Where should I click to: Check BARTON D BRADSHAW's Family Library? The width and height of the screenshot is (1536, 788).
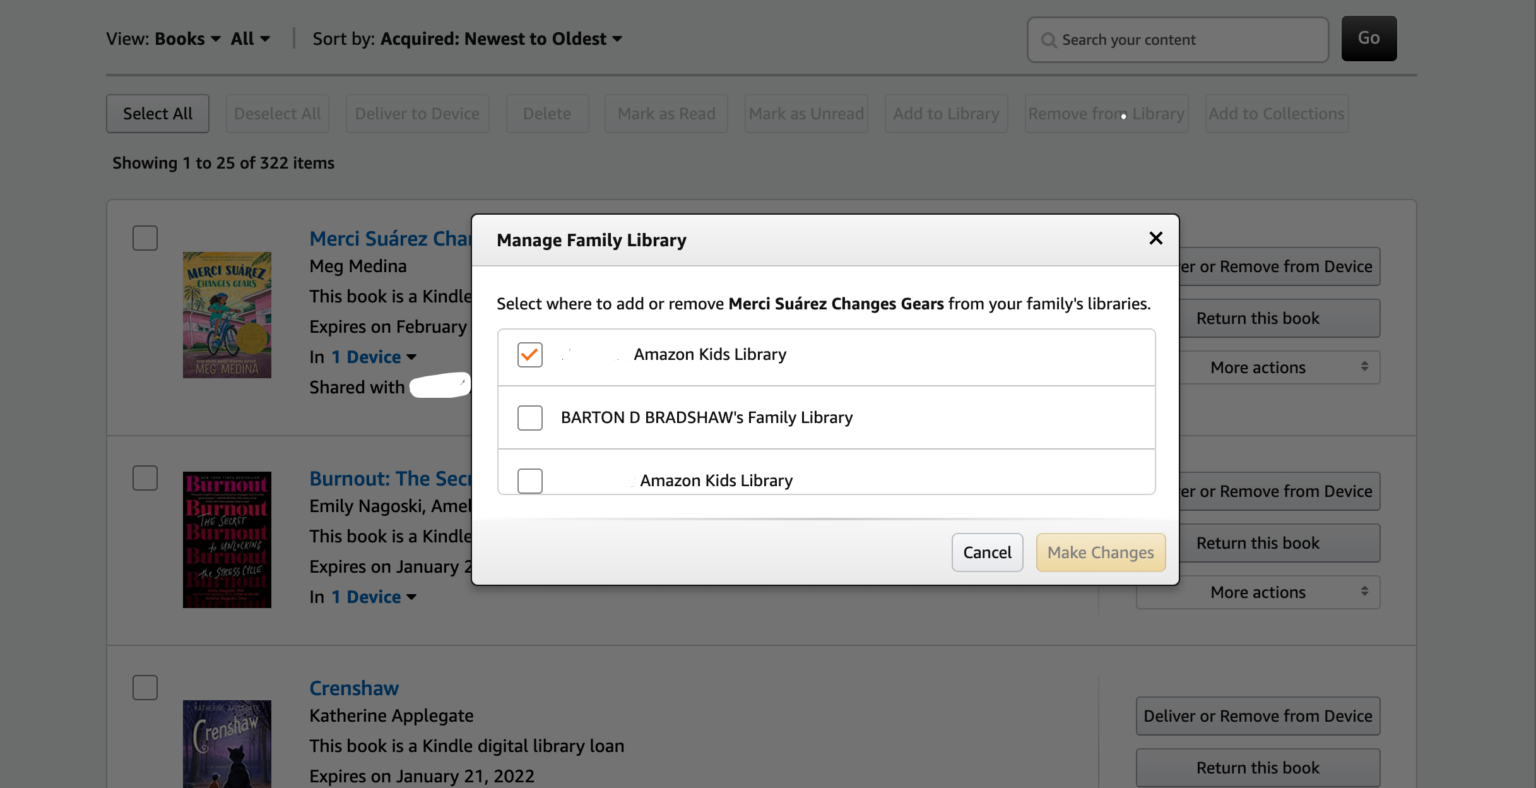pos(529,417)
